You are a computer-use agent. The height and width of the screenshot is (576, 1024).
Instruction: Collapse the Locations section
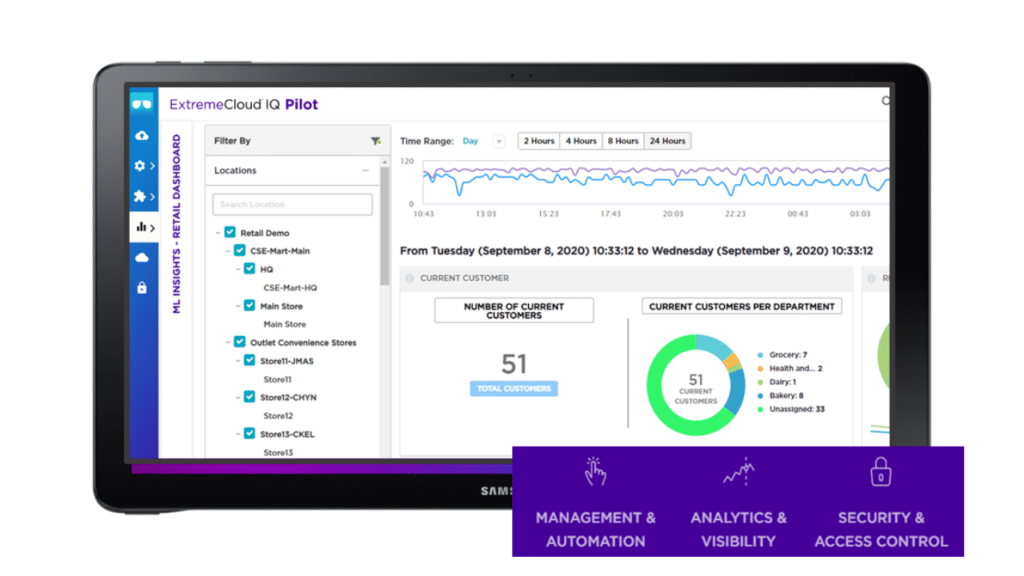(x=365, y=170)
